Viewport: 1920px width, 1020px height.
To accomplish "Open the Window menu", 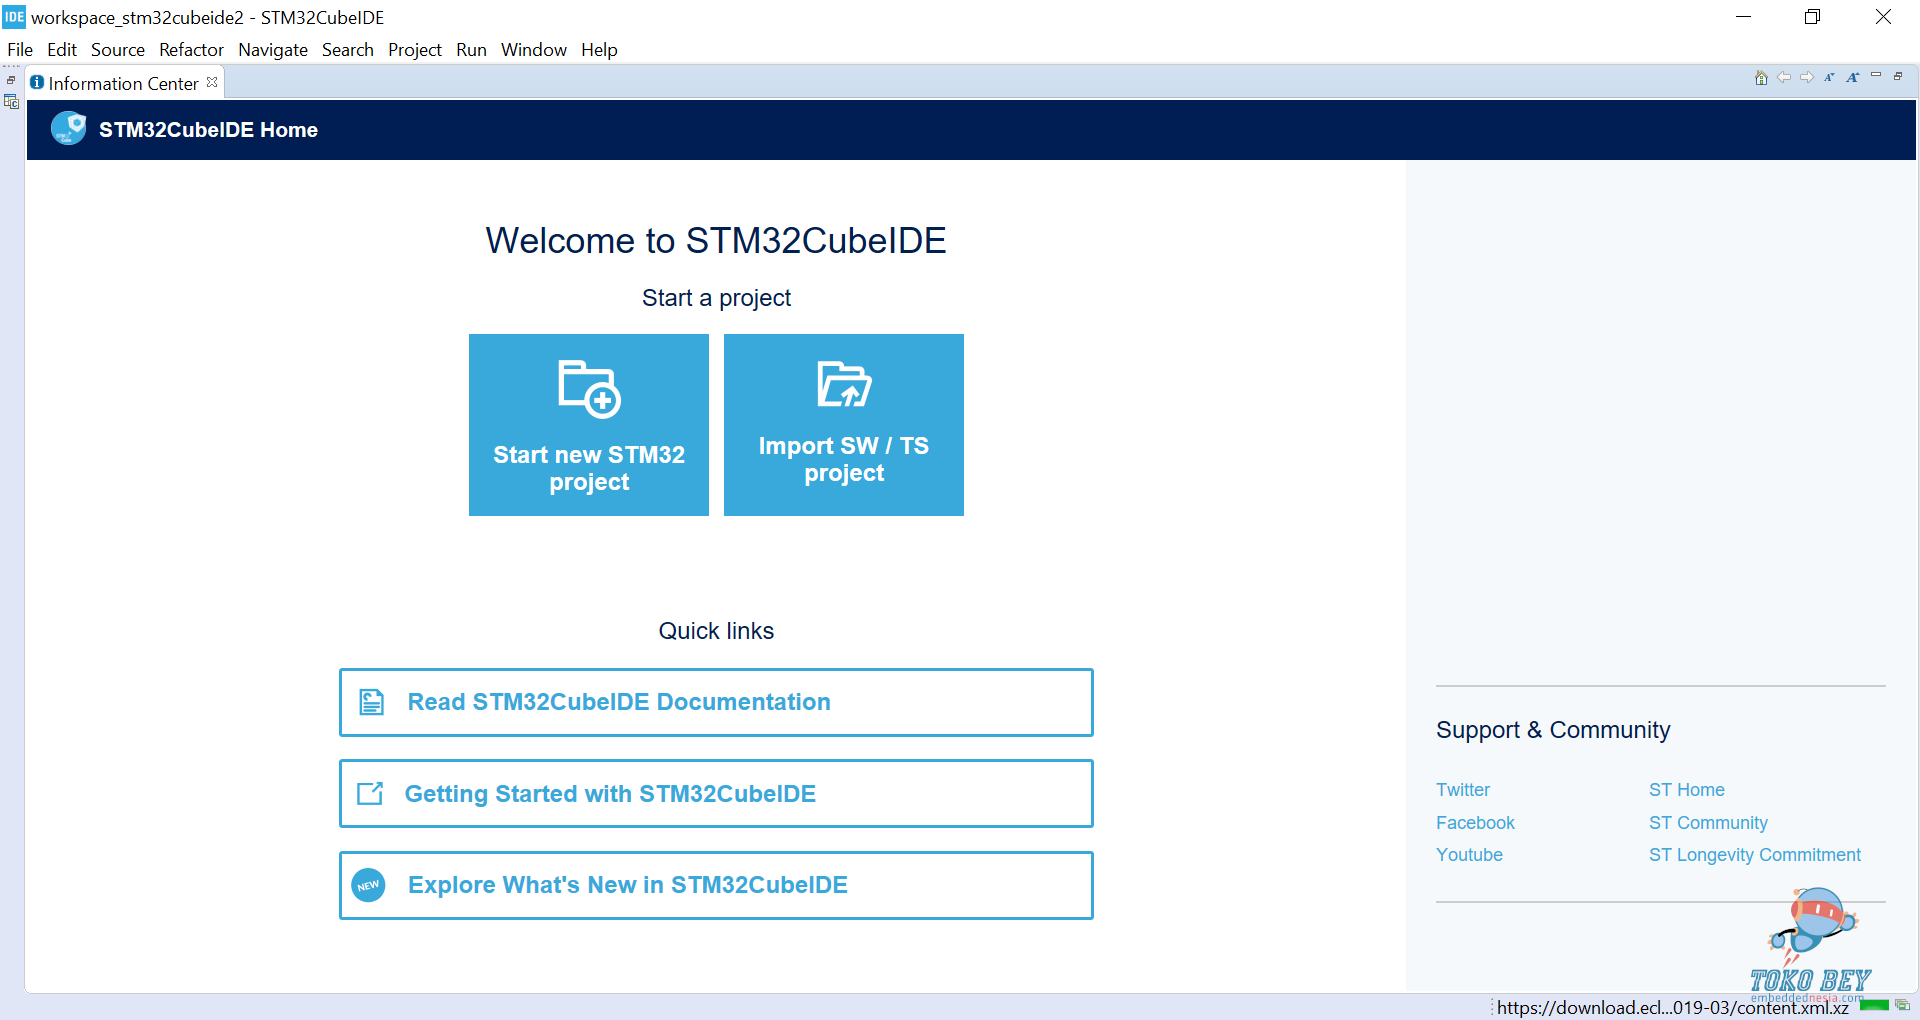I will (x=533, y=50).
